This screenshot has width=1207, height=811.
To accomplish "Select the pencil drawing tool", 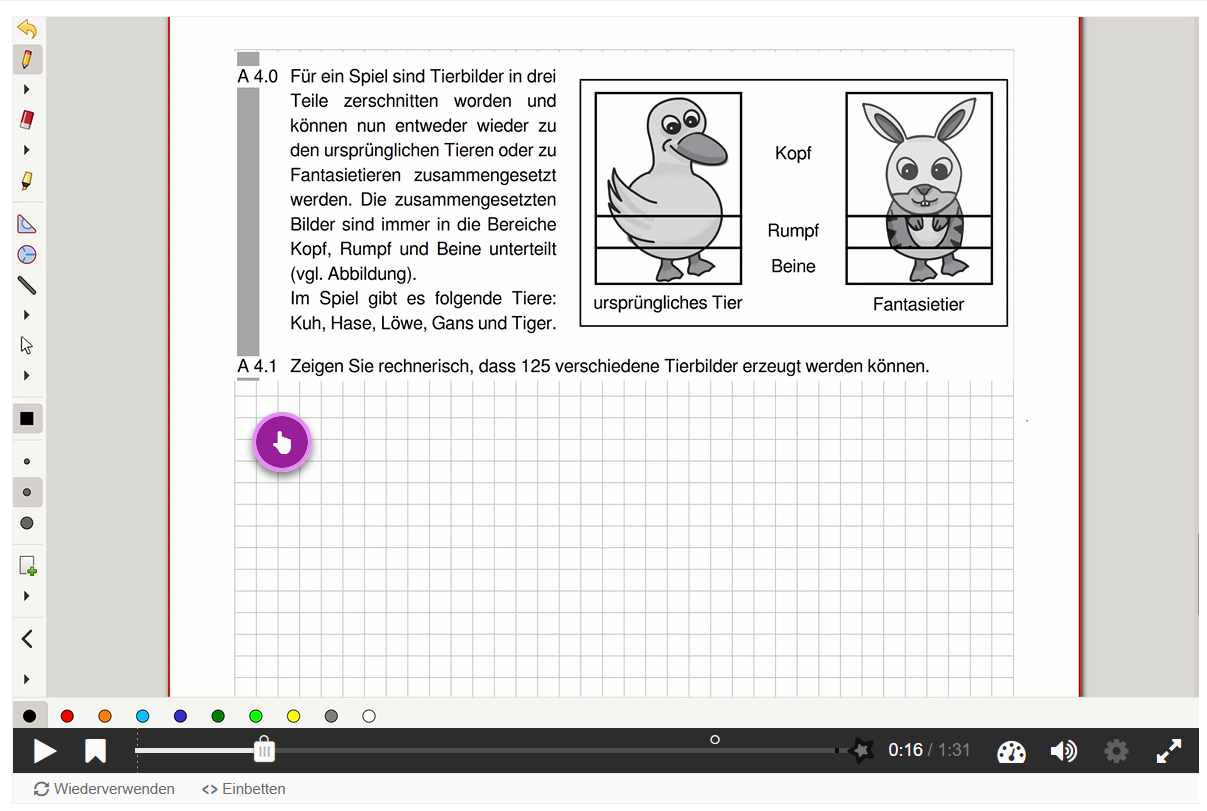I will (27, 59).
